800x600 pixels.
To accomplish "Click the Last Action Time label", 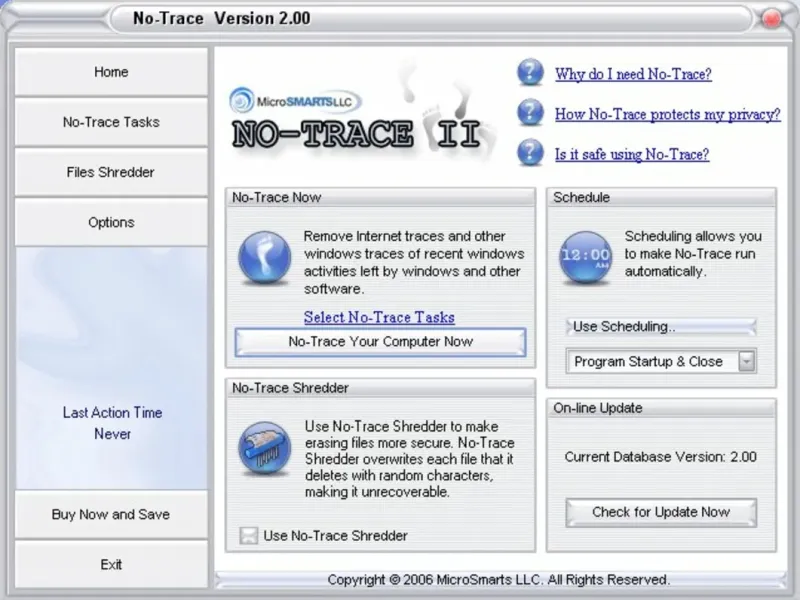I will [112, 412].
